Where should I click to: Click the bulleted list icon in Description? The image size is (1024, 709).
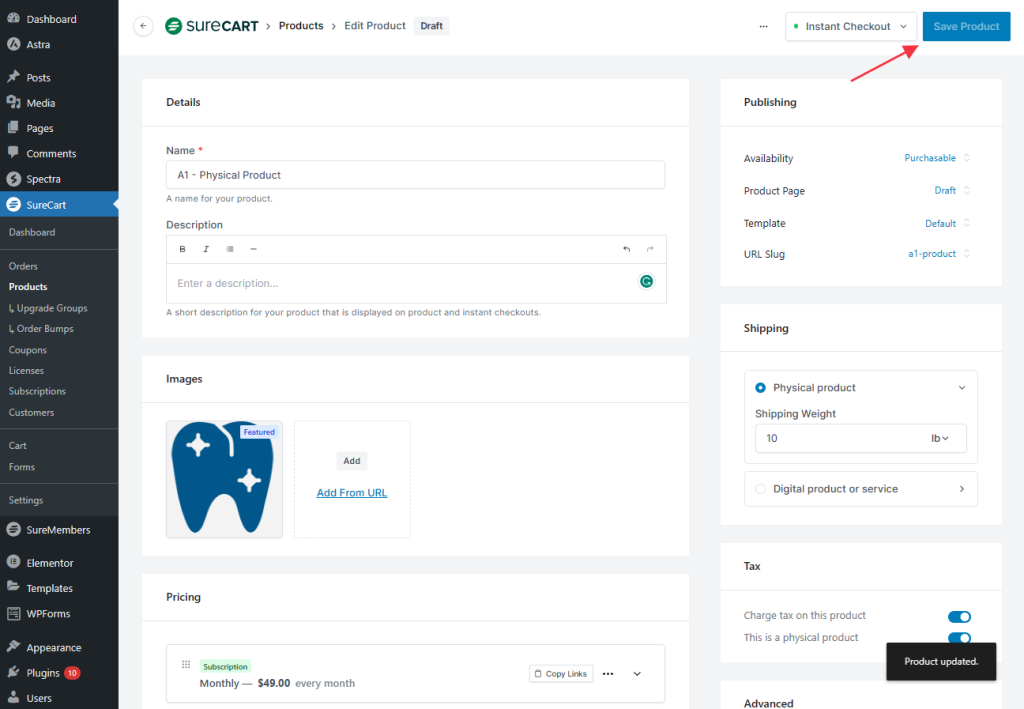[x=230, y=249]
